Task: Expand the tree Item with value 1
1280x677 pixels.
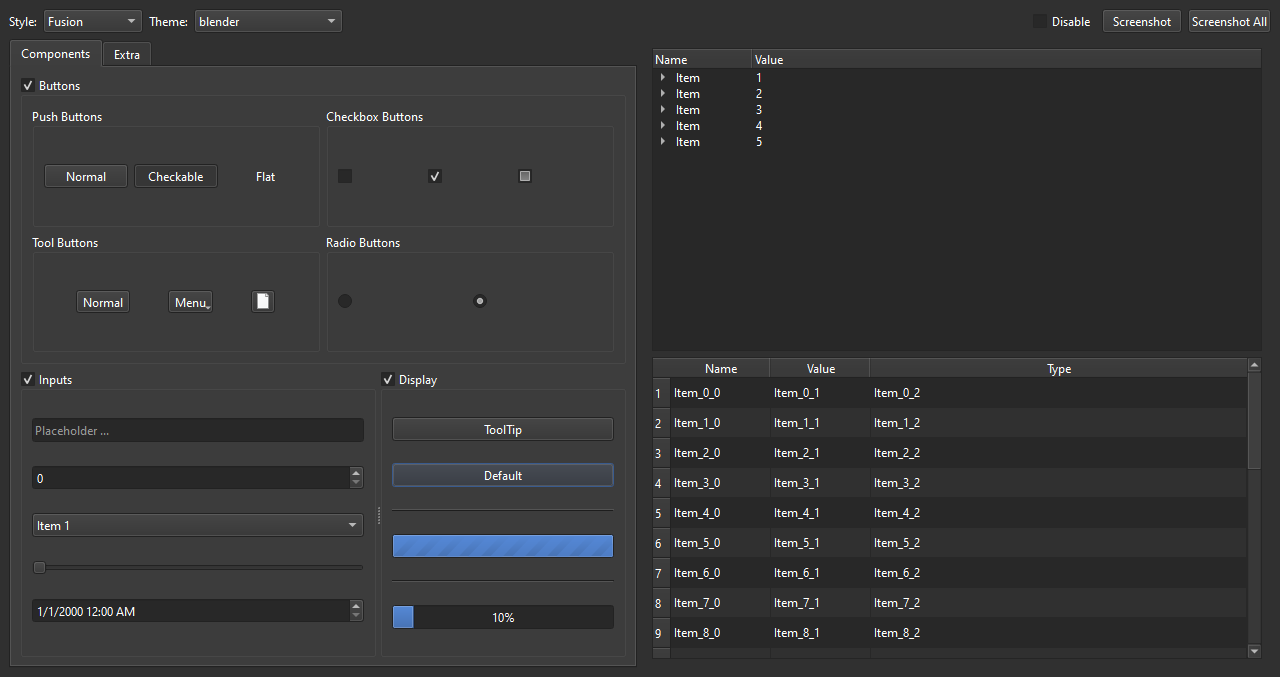Action: pyautogui.click(x=663, y=78)
